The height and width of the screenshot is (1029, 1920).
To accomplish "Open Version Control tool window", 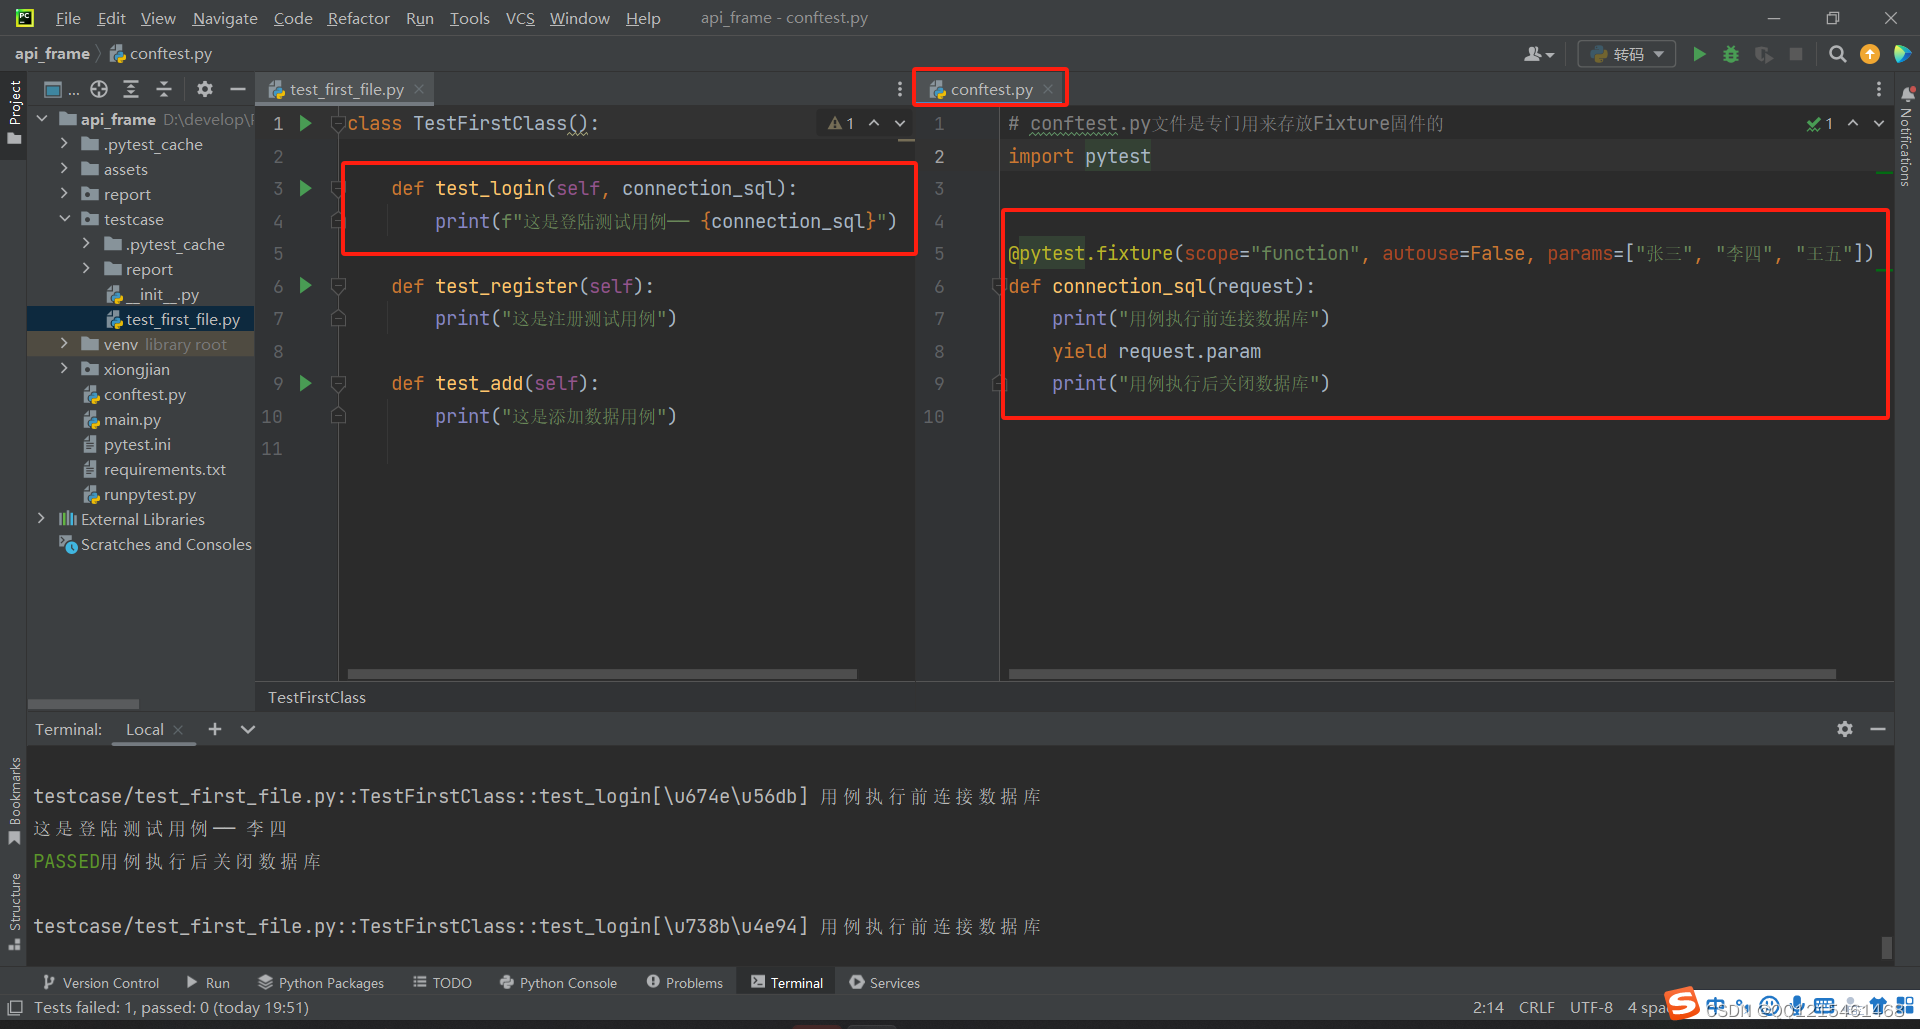I will click(x=101, y=983).
